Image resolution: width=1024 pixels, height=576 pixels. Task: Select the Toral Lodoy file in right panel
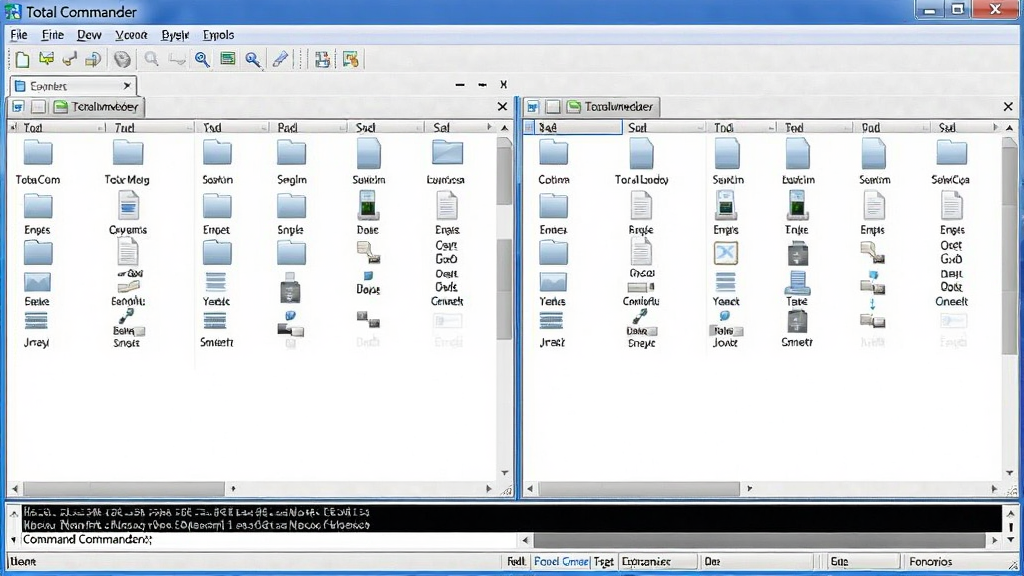tap(641, 163)
